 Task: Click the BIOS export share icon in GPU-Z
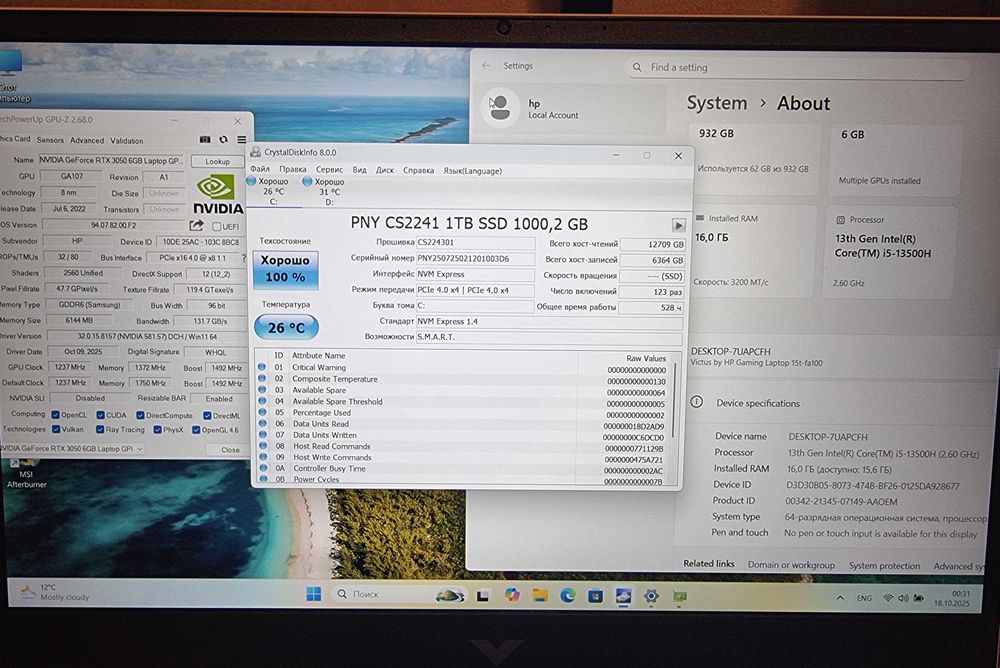(x=196, y=225)
